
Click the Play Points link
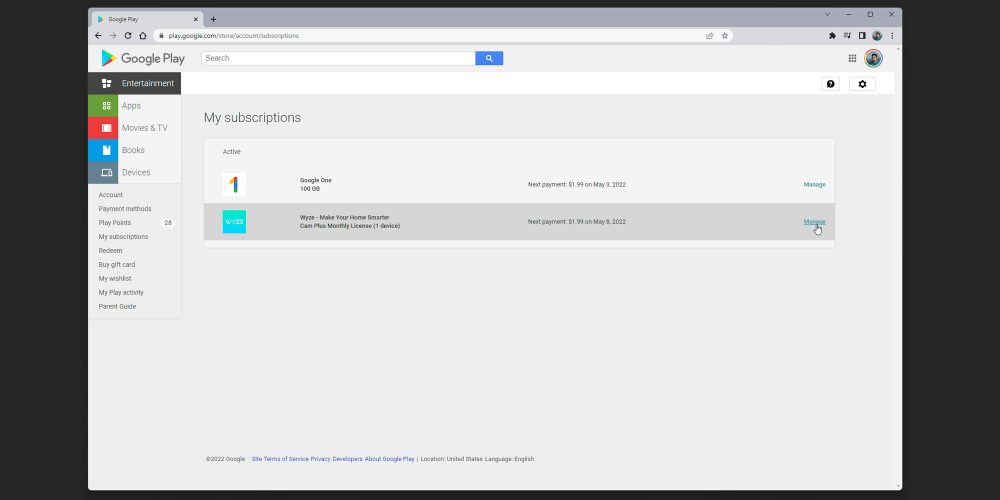point(115,223)
